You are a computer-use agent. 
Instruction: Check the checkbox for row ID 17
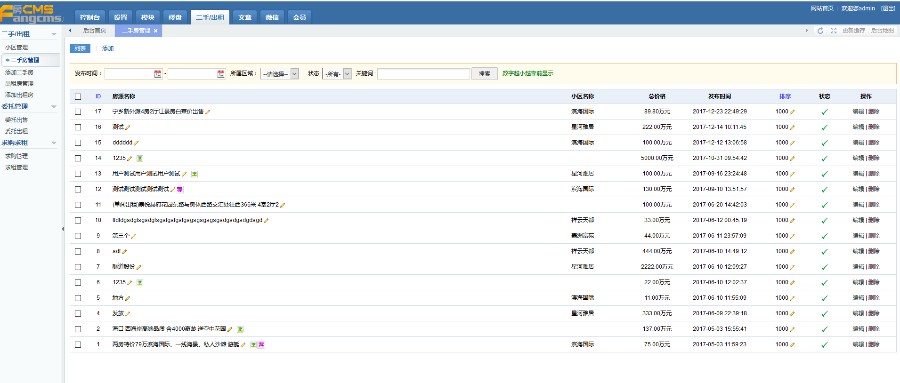[x=78, y=112]
